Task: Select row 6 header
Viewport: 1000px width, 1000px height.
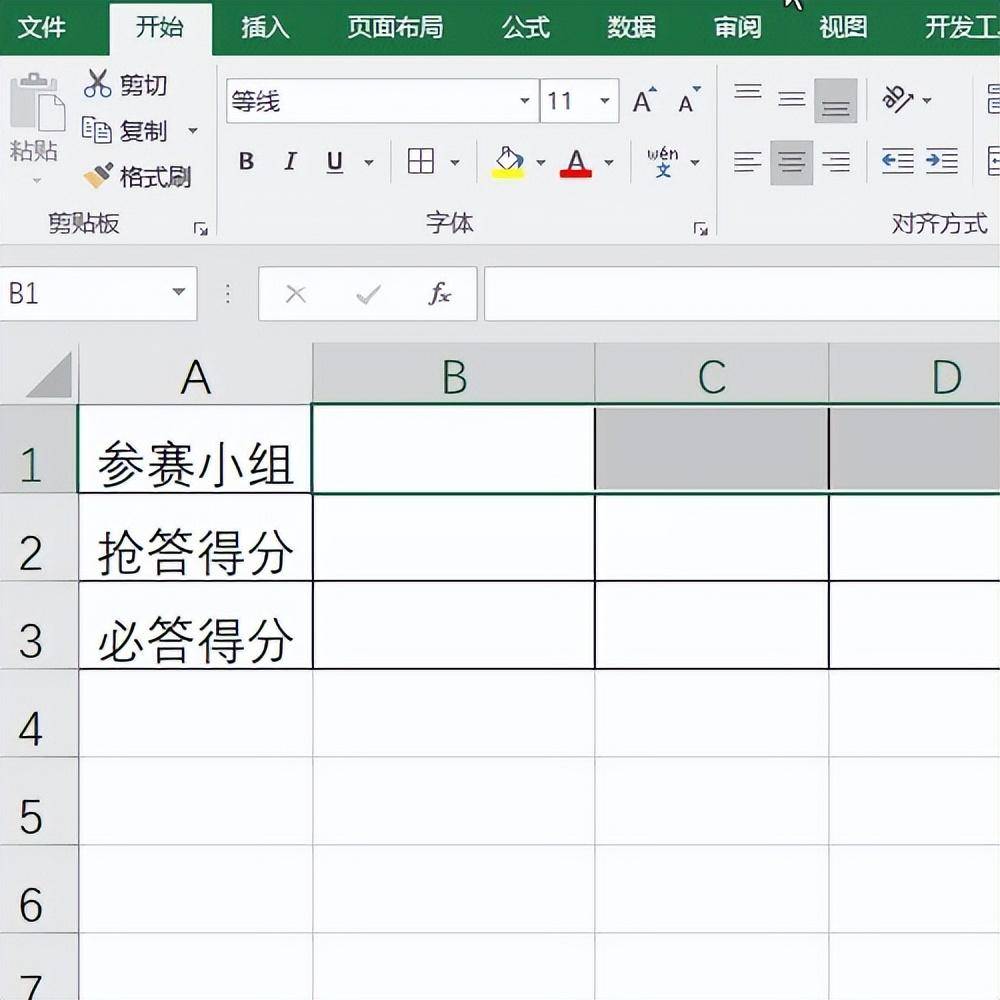Action: point(38,889)
